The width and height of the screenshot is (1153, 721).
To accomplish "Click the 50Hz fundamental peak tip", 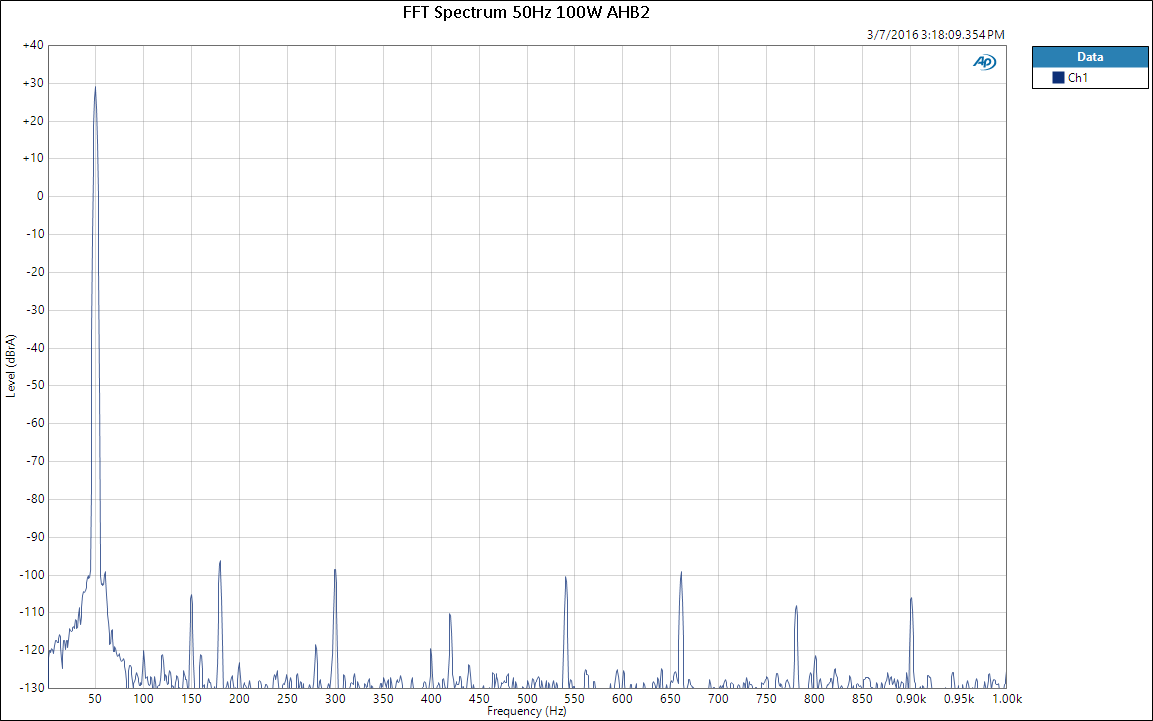I will (95, 87).
